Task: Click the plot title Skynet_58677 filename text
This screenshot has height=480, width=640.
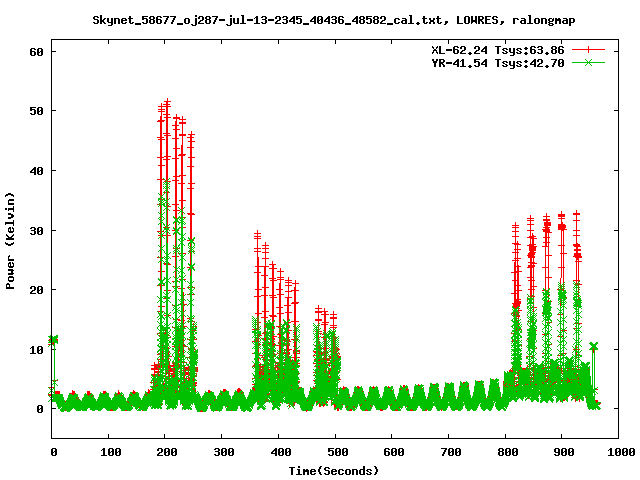Action: point(333,20)
